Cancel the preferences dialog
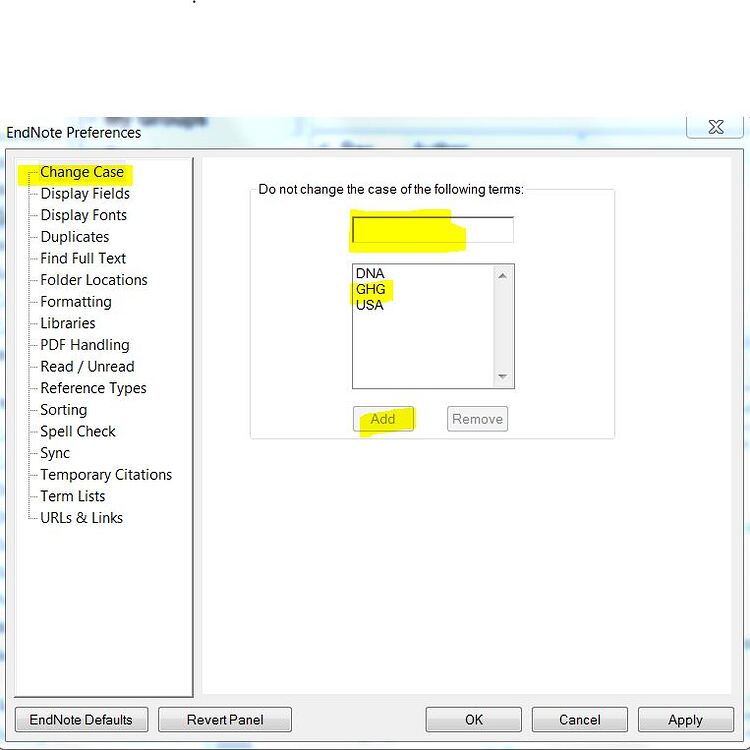Image resolution: width=750 pixels, height=750 pixels. point(580,720)
